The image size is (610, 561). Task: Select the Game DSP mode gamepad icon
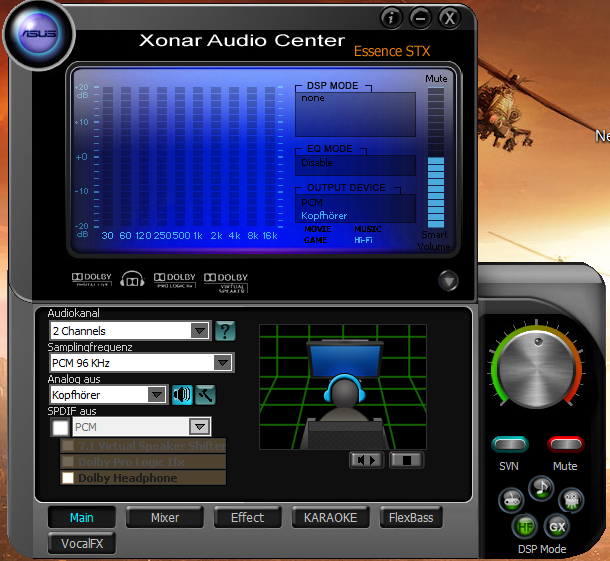[511, 500]
